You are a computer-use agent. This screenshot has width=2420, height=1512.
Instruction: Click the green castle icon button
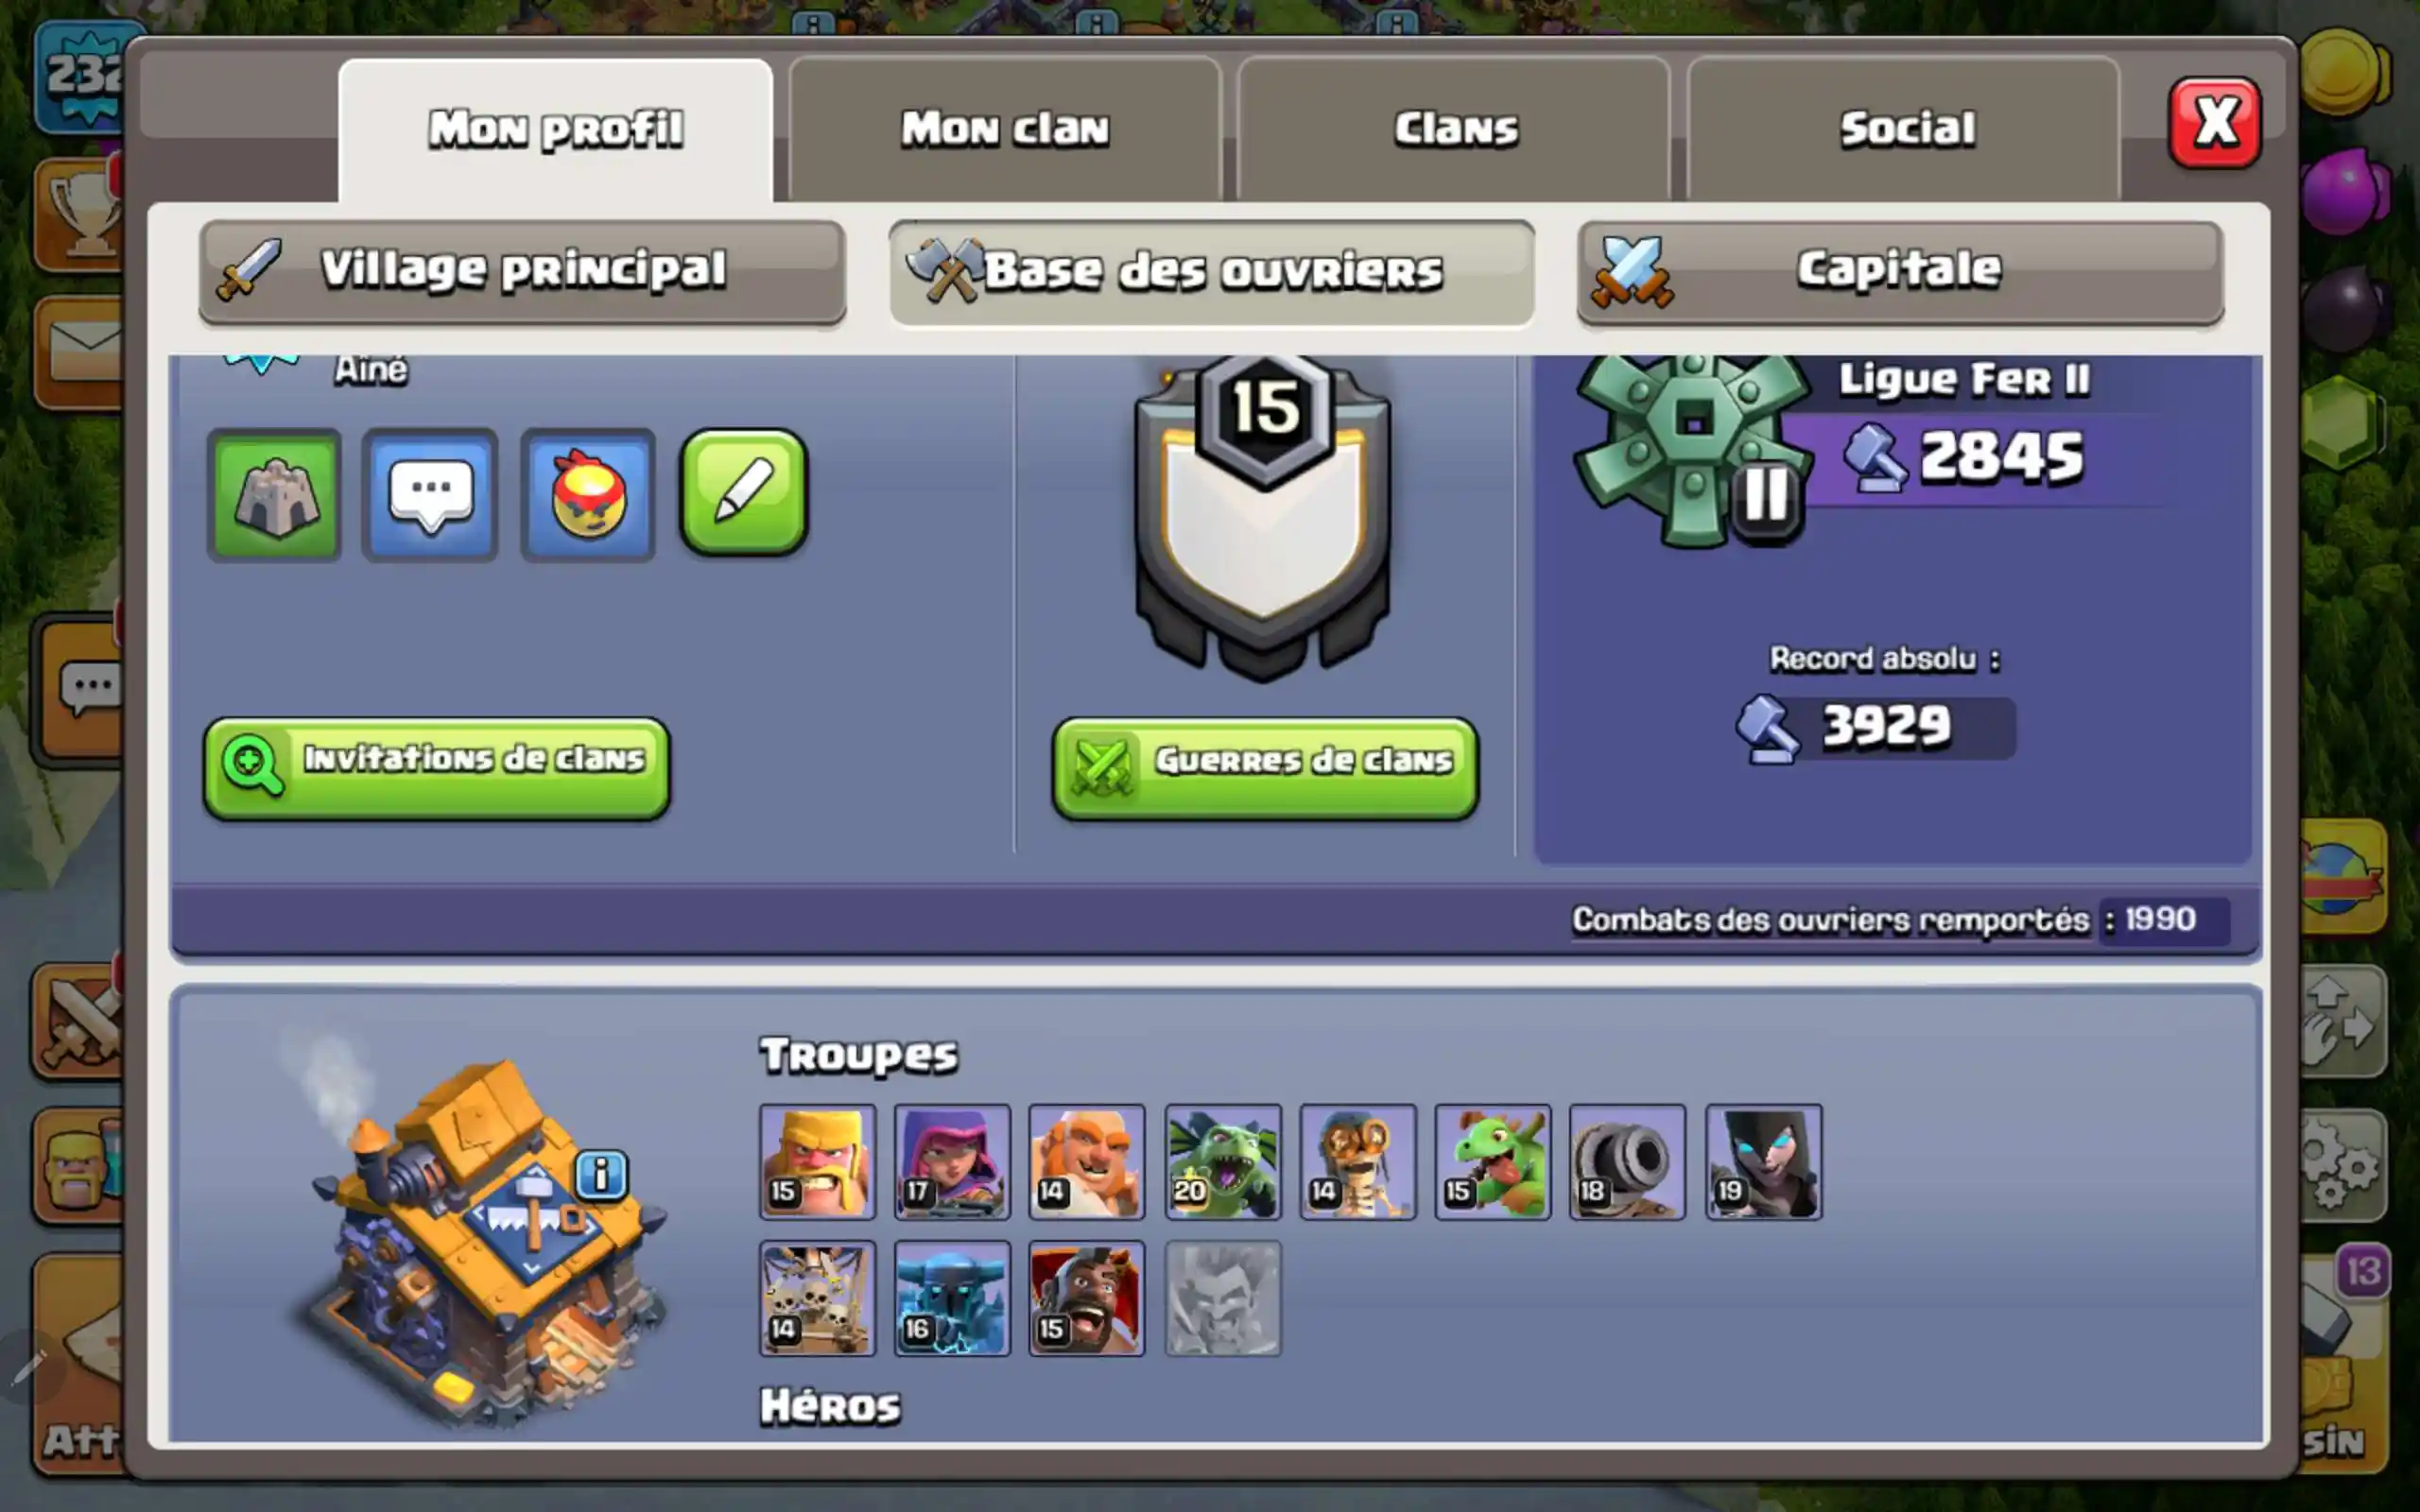[x=275, y=495]
